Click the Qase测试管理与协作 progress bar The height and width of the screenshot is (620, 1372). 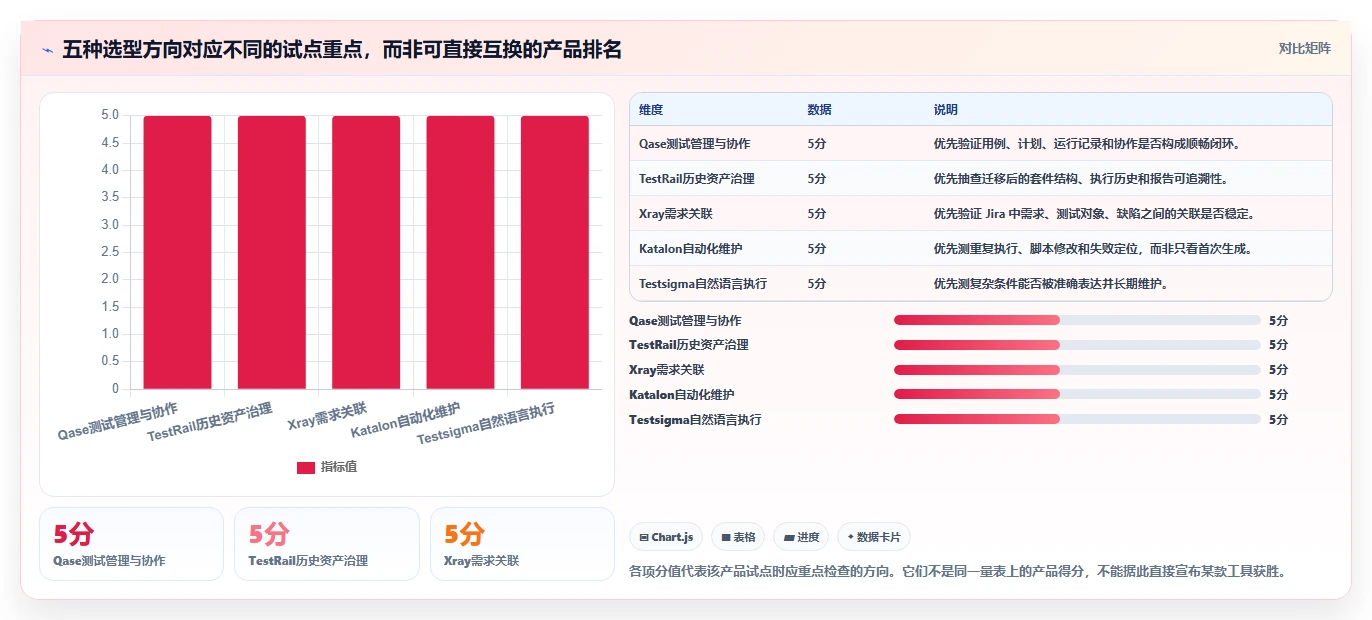(x=1077, y=320)
